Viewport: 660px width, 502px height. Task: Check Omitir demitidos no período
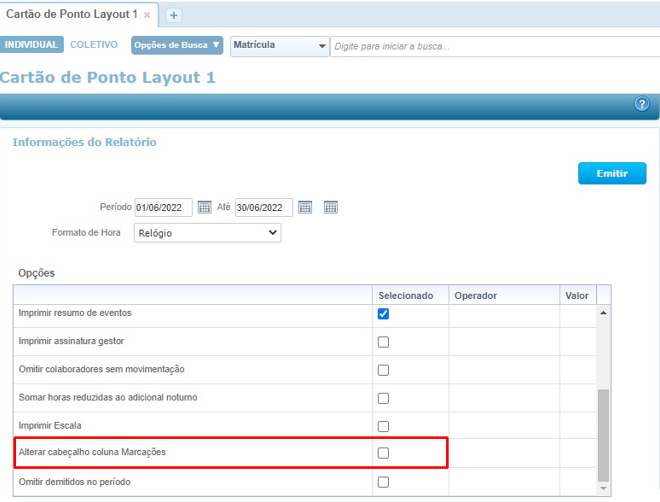tap(383, 482)
